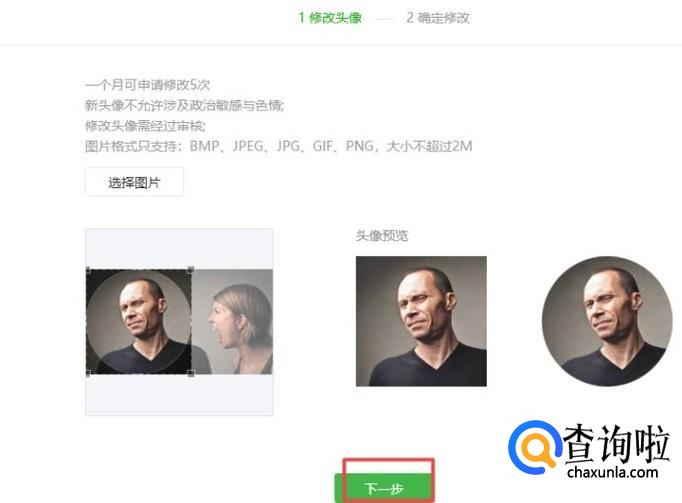Click the 查询啦 magnifier logo icon
Image resolution: width=682 pixels, height=503 pixels.
tap(535, 447)
